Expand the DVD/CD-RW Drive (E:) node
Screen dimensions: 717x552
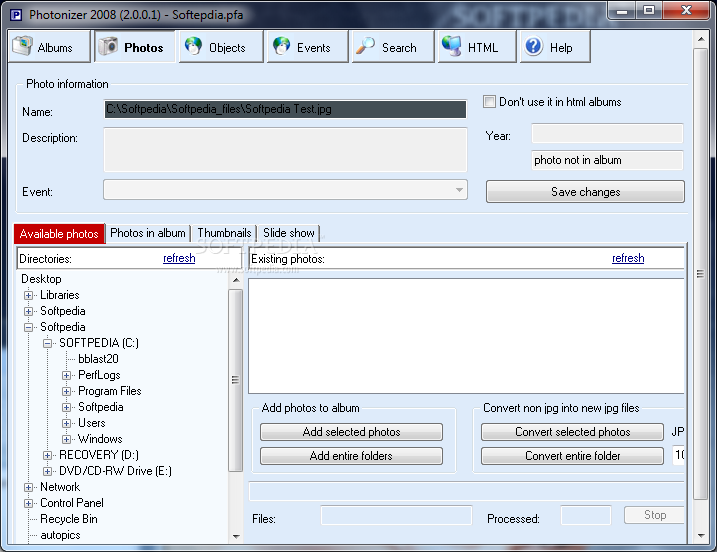coord(47,472)
